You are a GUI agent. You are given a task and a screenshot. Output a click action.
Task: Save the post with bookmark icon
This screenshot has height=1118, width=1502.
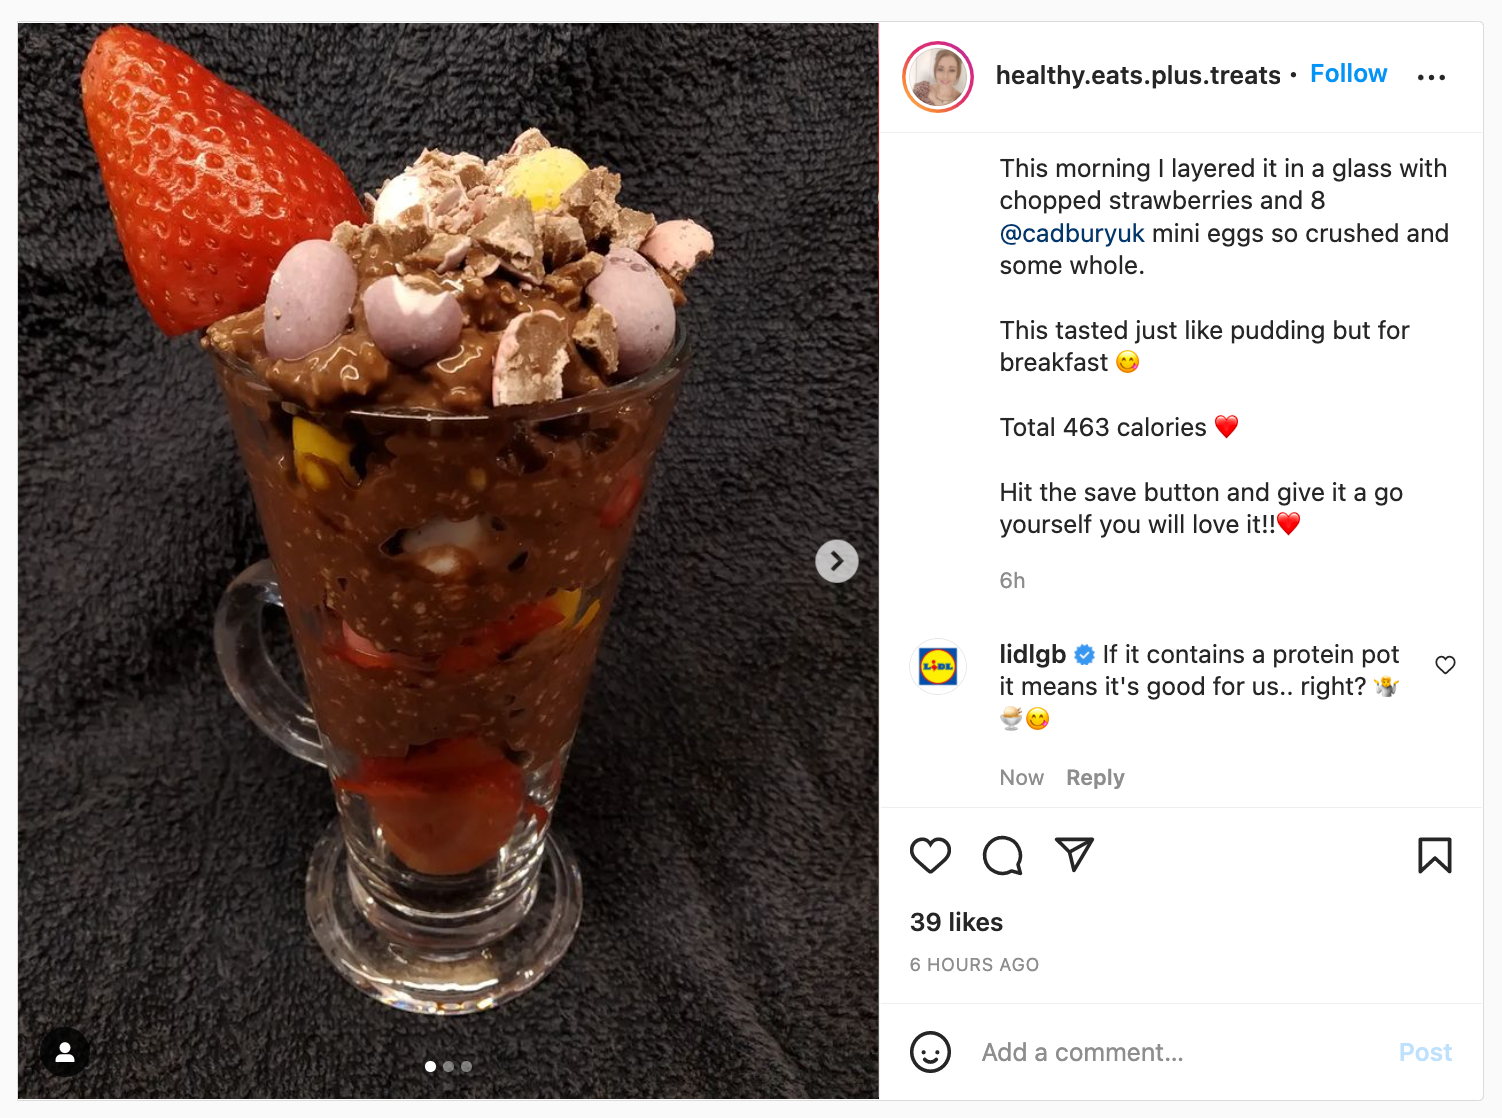(x=1435, y=855)
